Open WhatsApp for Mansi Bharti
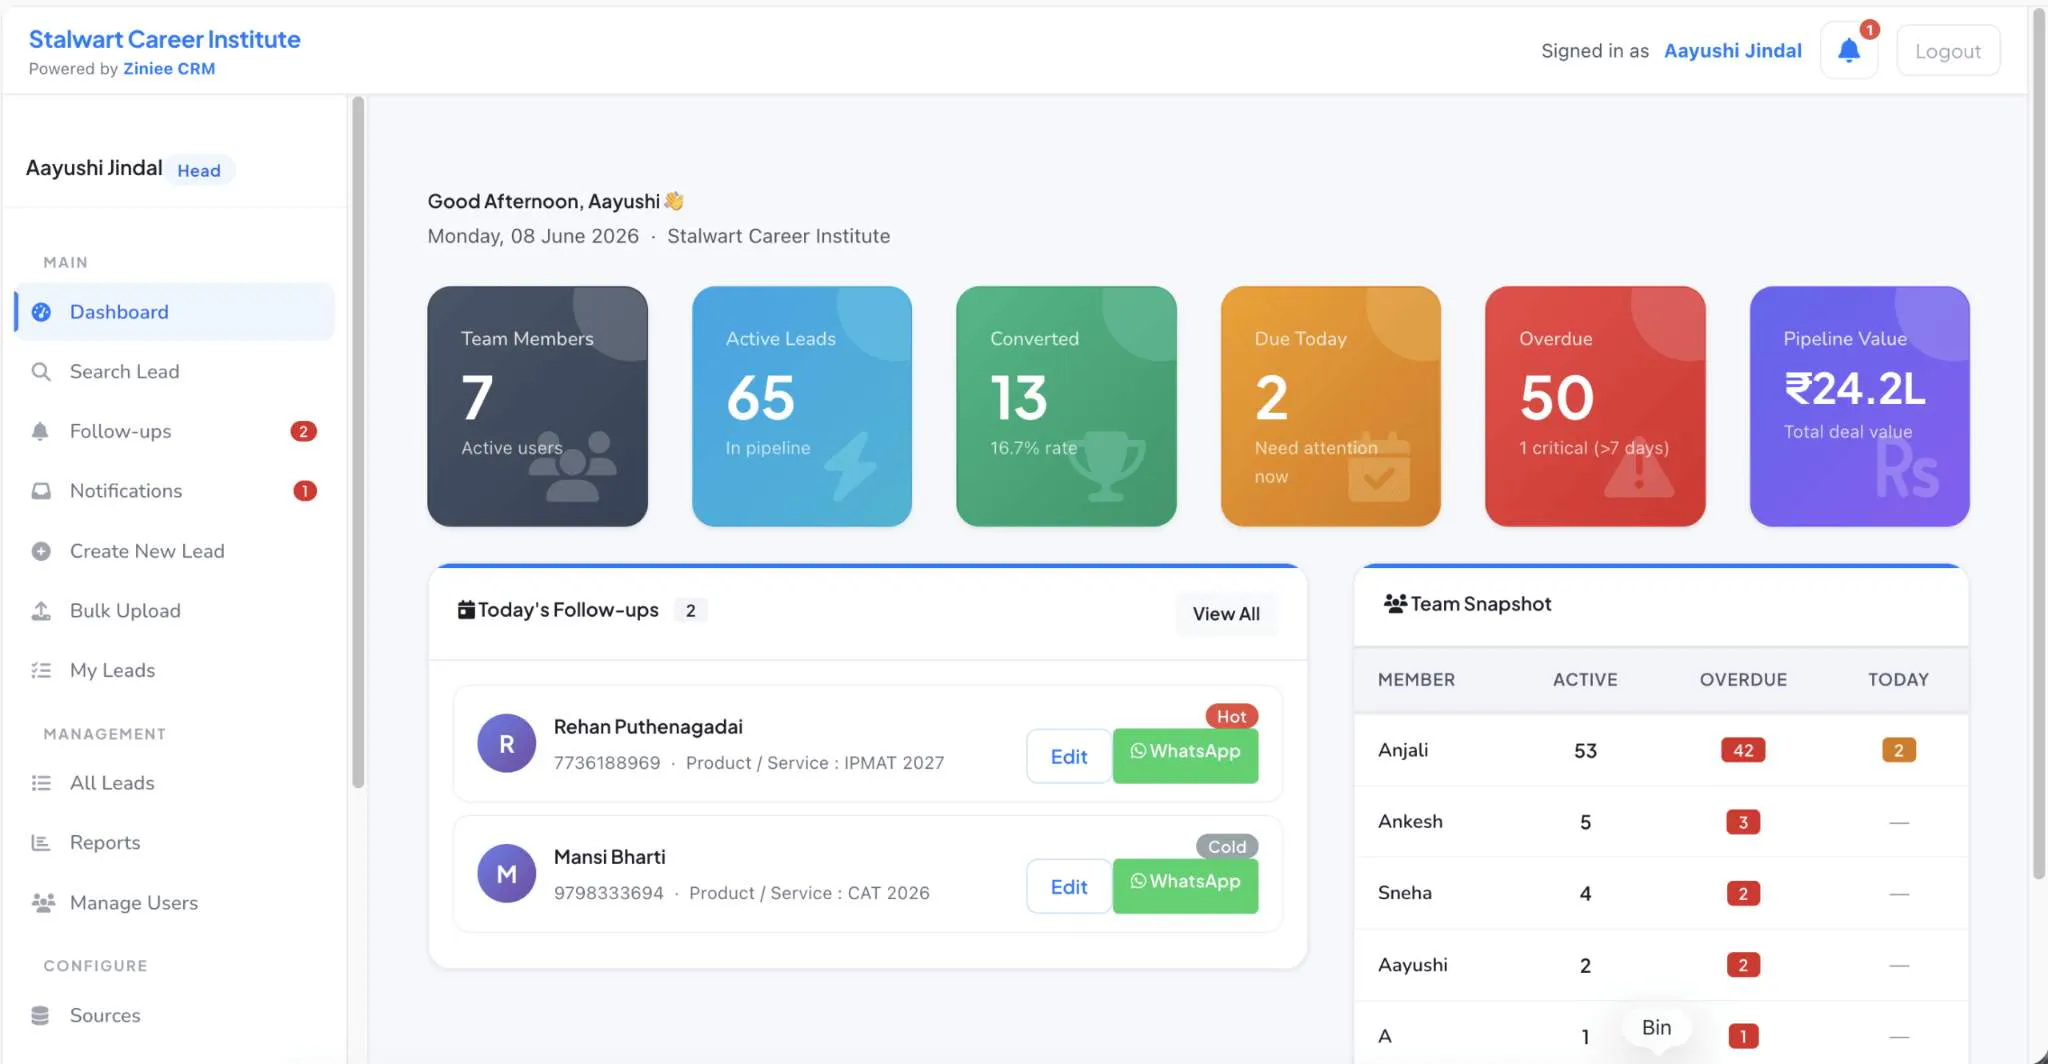Image resolution: width=2048 pixels, height=1064 pixels. pos(1185,886)
